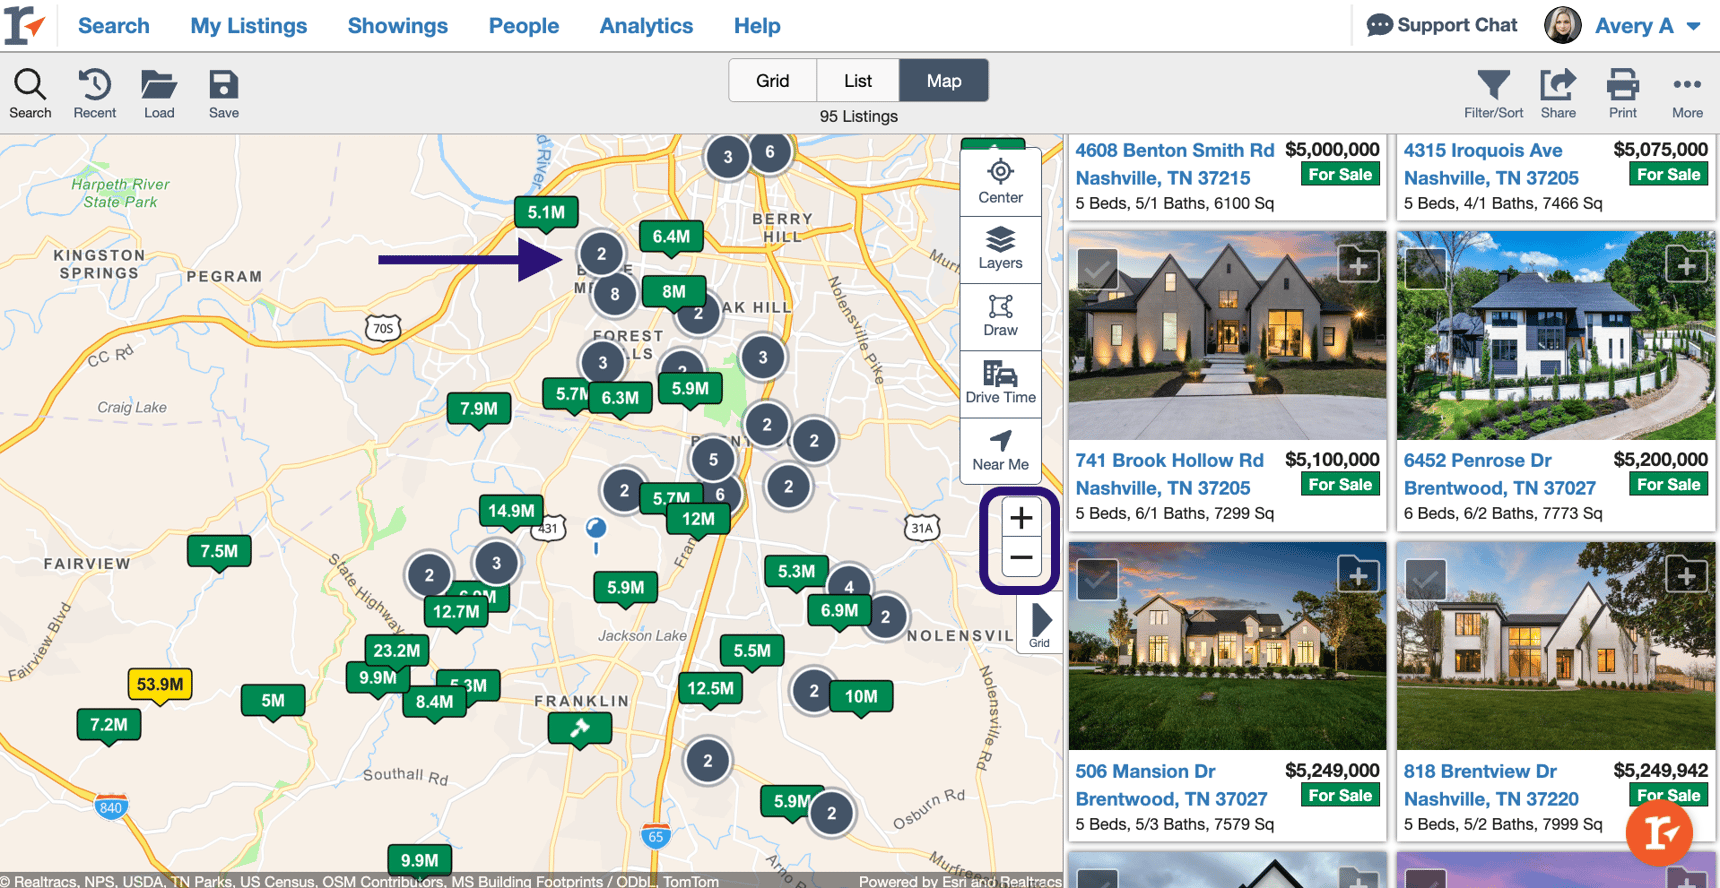Center the map with Center tool
This screenshot has width=1720, height=888.
[x=1000, y=182]
